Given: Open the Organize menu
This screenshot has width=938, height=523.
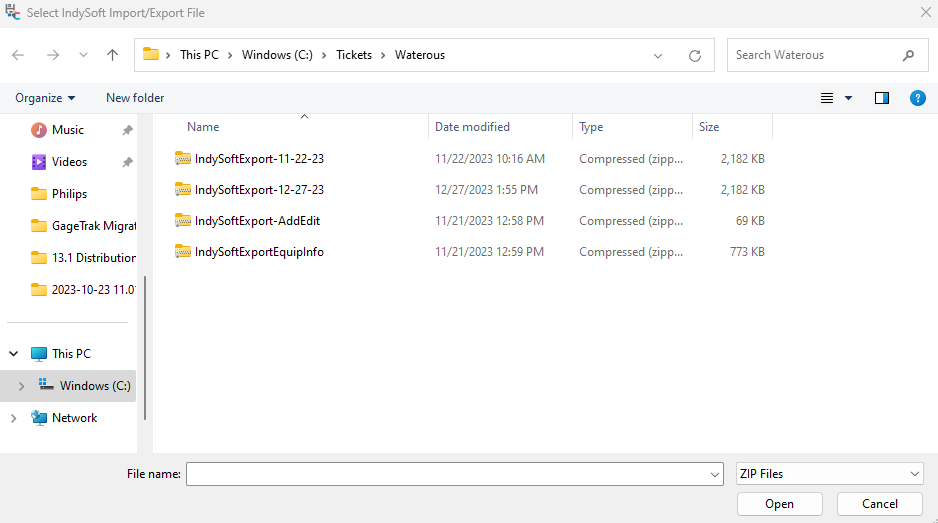Looking at the screenshot, I should (x=45, y=98).
